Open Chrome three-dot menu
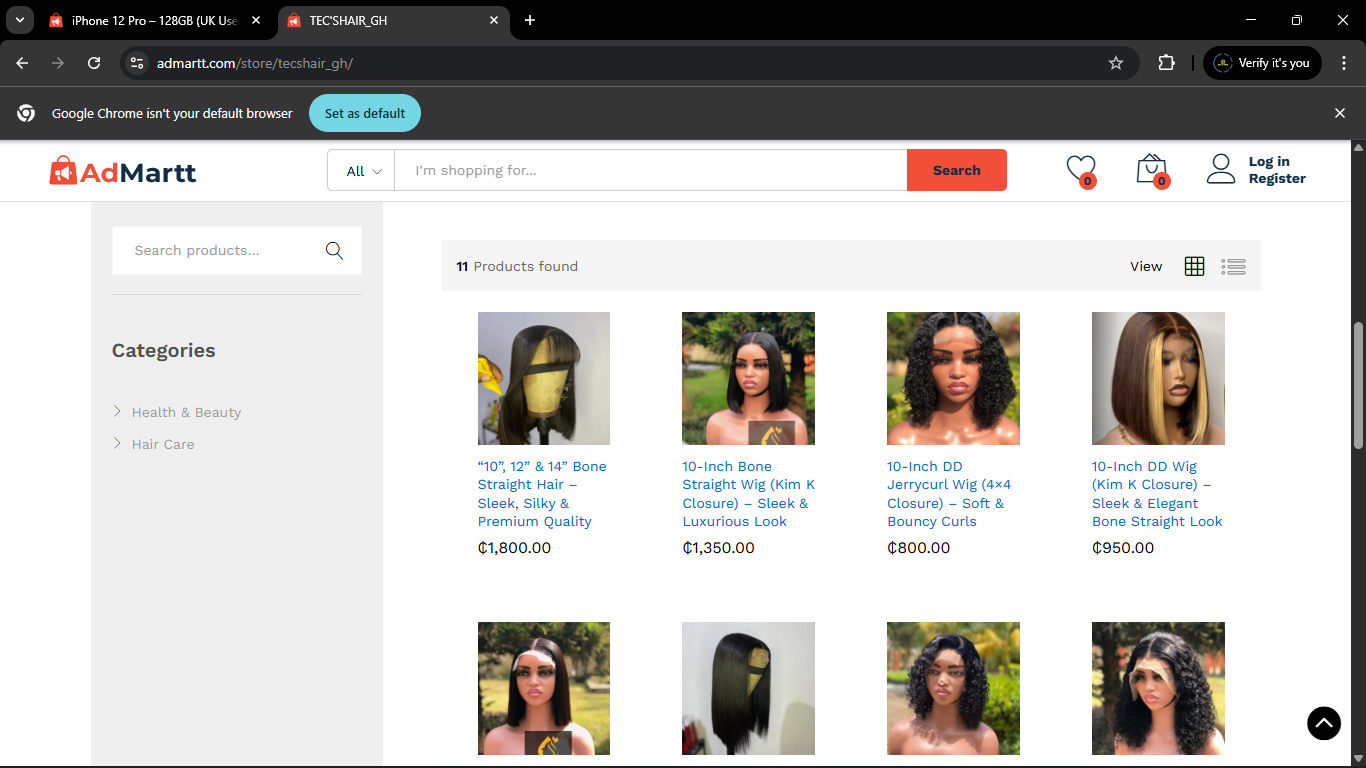The width and height of the screenshot is (1366, 768). tap(1344, 63)
